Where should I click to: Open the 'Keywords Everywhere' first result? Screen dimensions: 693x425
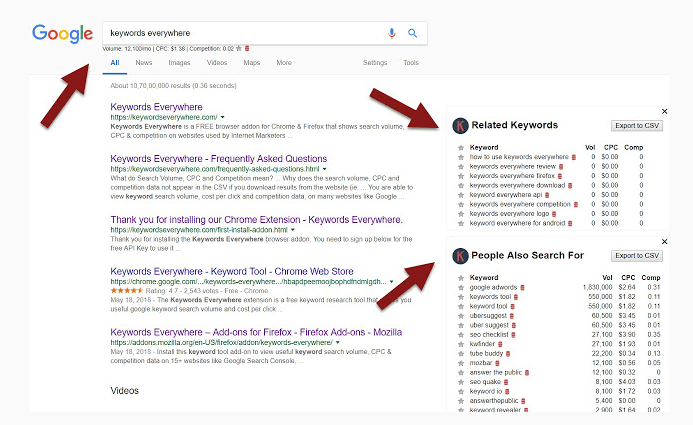[156, 107]
